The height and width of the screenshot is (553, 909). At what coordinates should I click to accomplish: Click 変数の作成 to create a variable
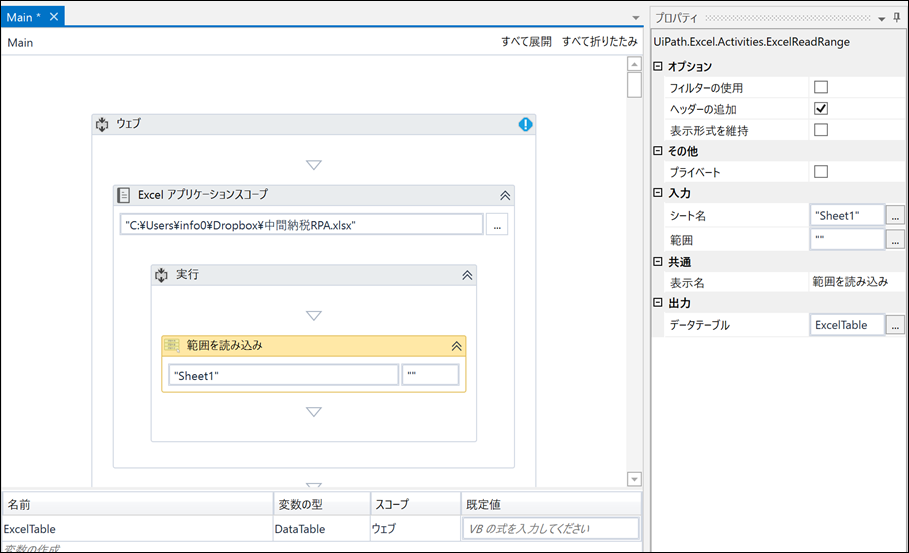click(x=32, y=548)
